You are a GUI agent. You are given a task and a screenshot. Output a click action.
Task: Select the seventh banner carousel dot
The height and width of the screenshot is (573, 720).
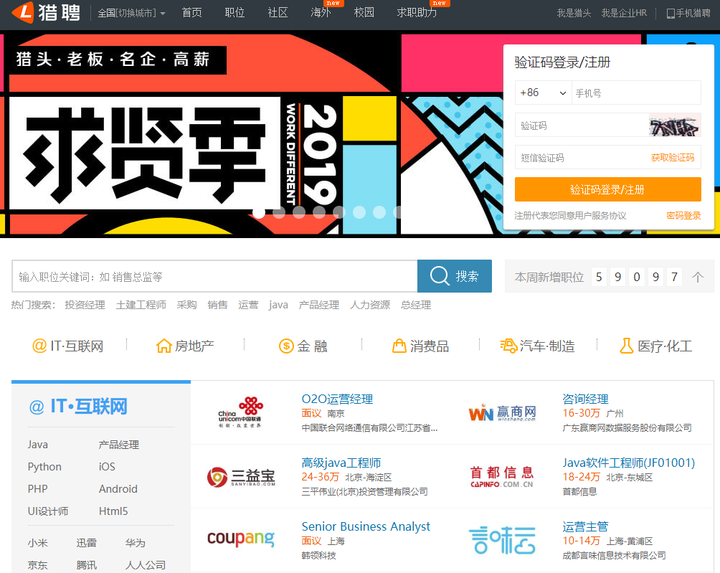point(379,212)
